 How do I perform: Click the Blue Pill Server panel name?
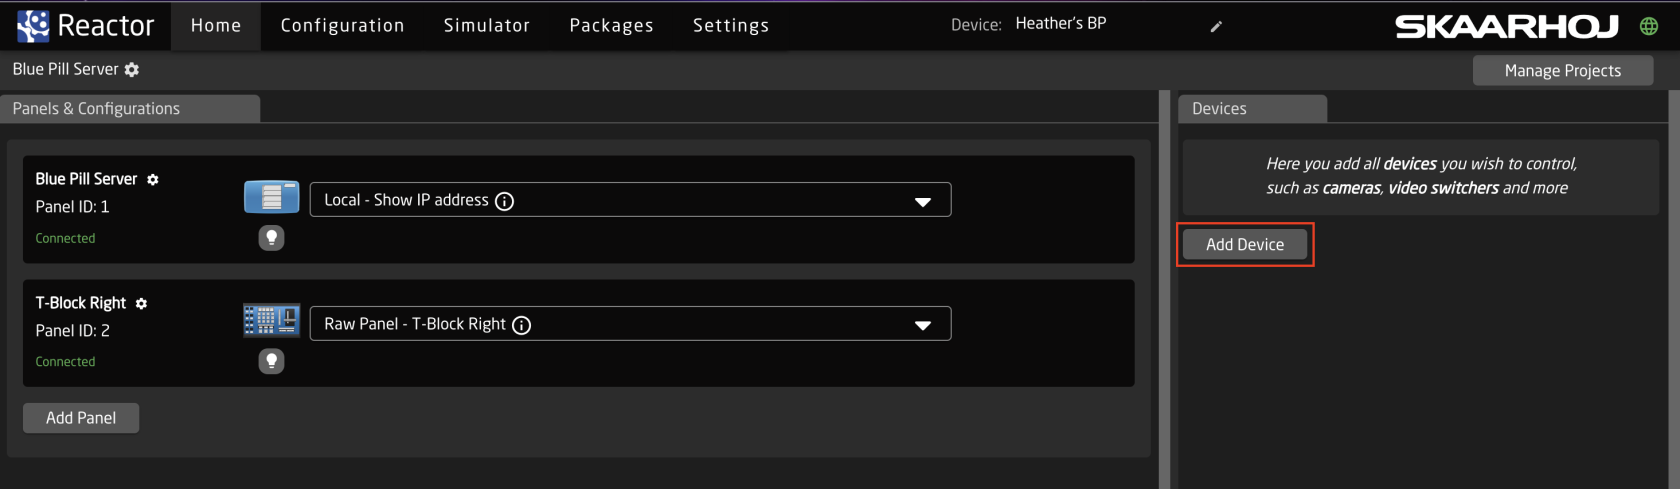[86, 179]
